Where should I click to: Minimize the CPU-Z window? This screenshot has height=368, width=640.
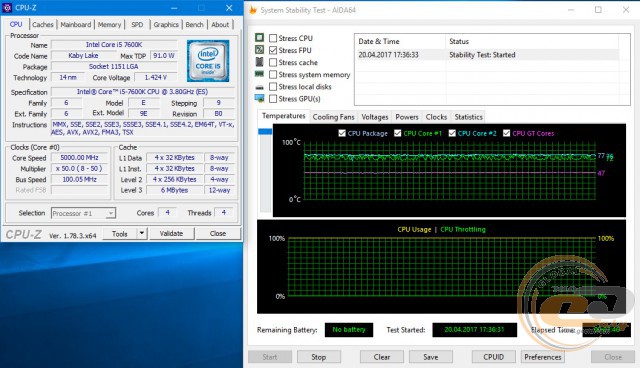pyautogui.click(x=174, y=8)
